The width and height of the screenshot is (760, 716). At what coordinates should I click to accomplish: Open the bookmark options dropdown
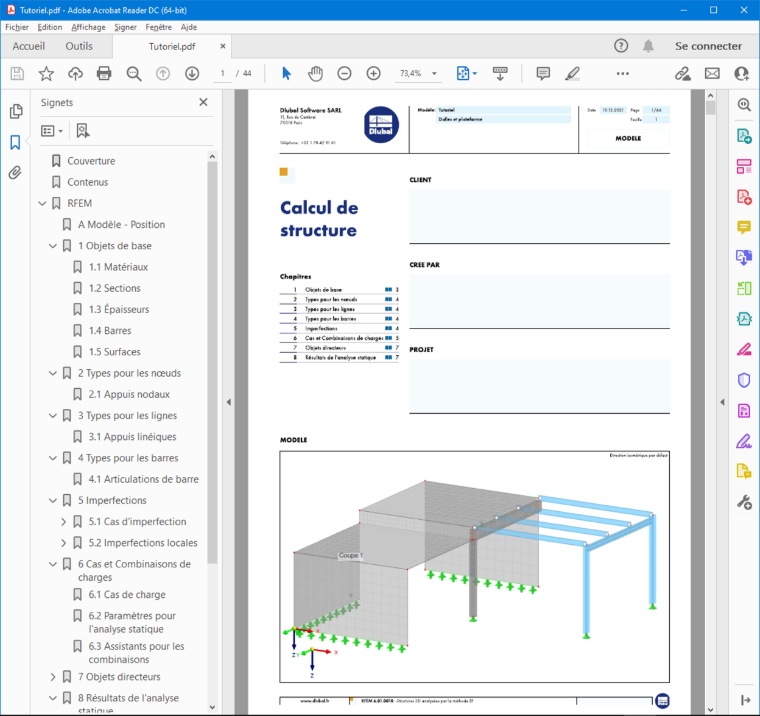tap(52, 131)
